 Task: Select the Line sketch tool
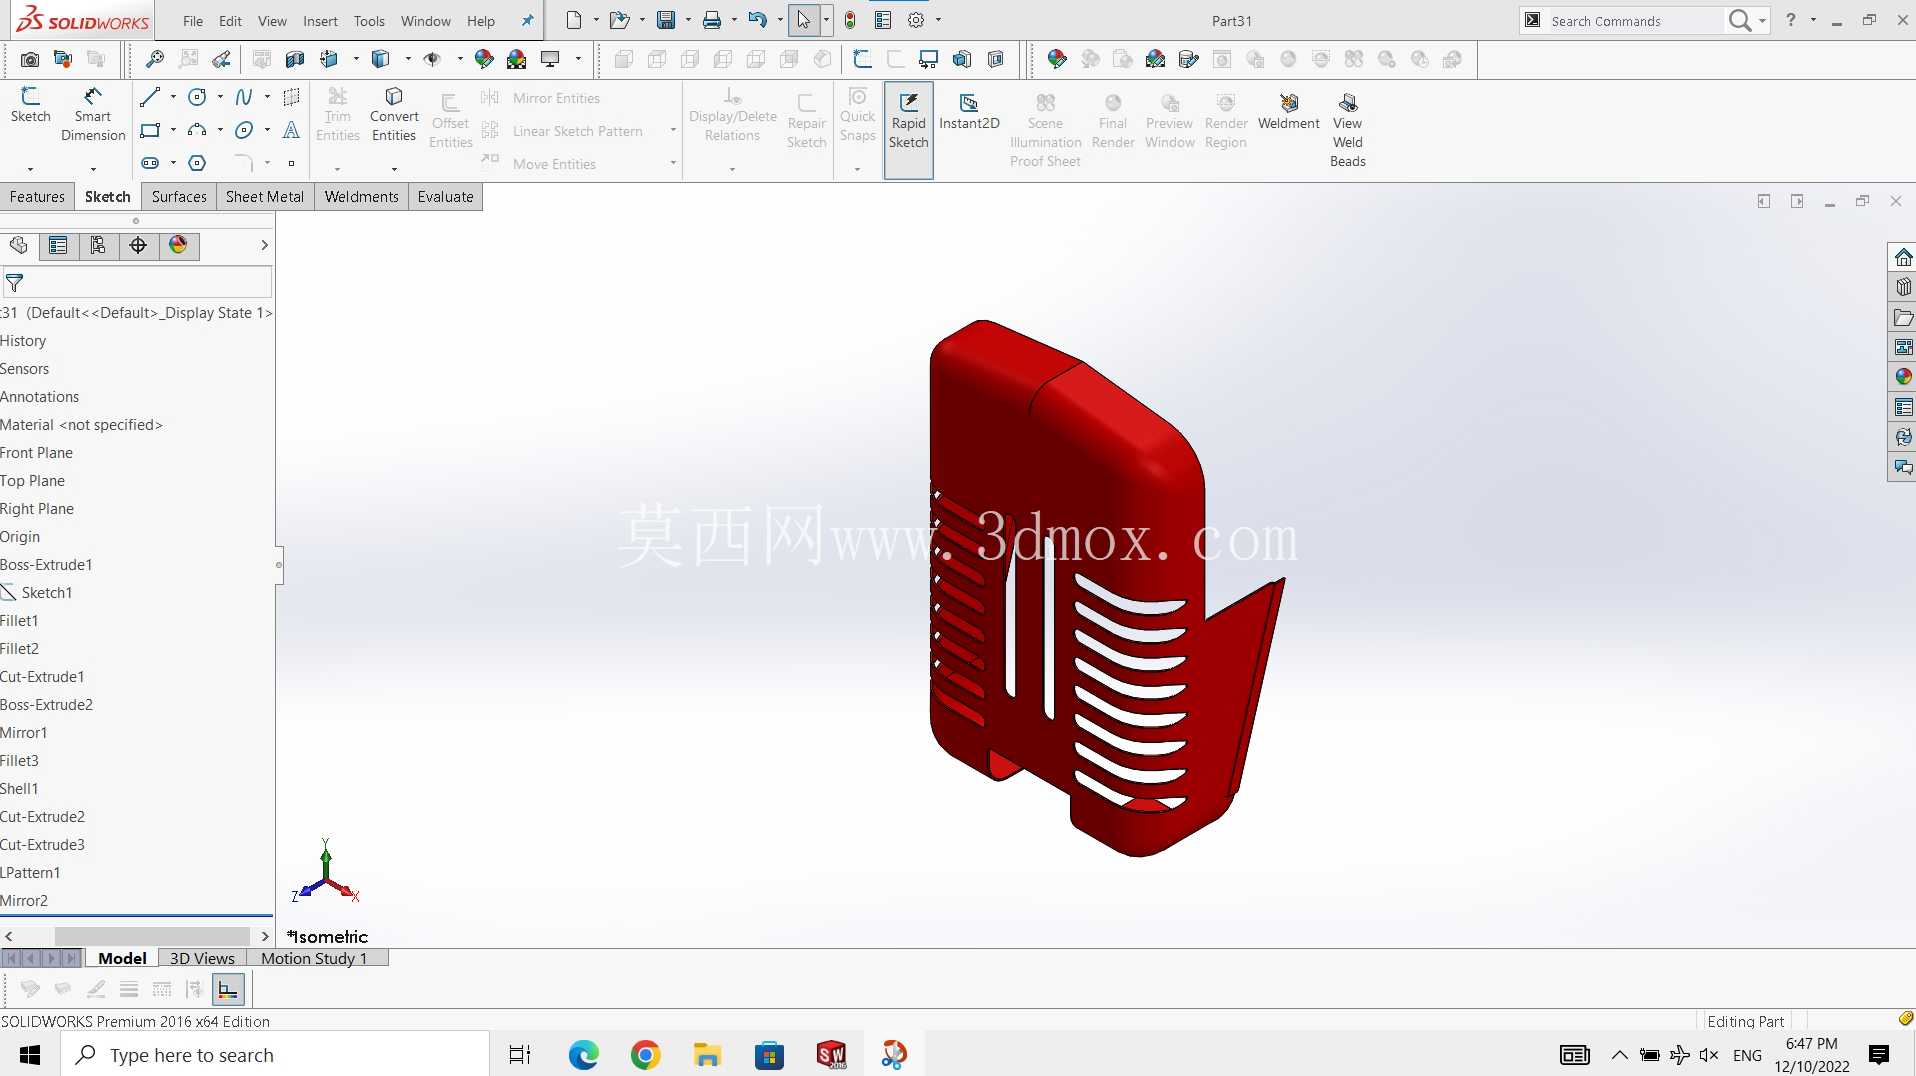(150, 97)
